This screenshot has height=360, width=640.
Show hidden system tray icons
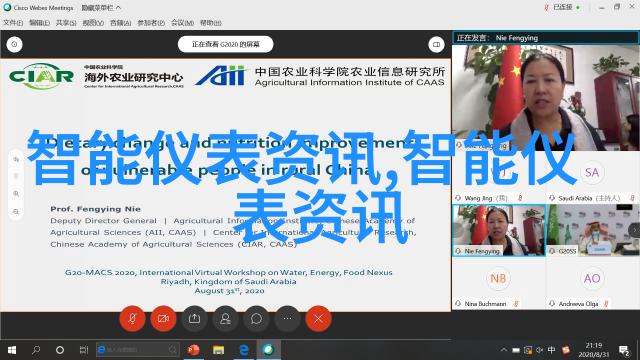pyautogui.click(x=504, y=350)
